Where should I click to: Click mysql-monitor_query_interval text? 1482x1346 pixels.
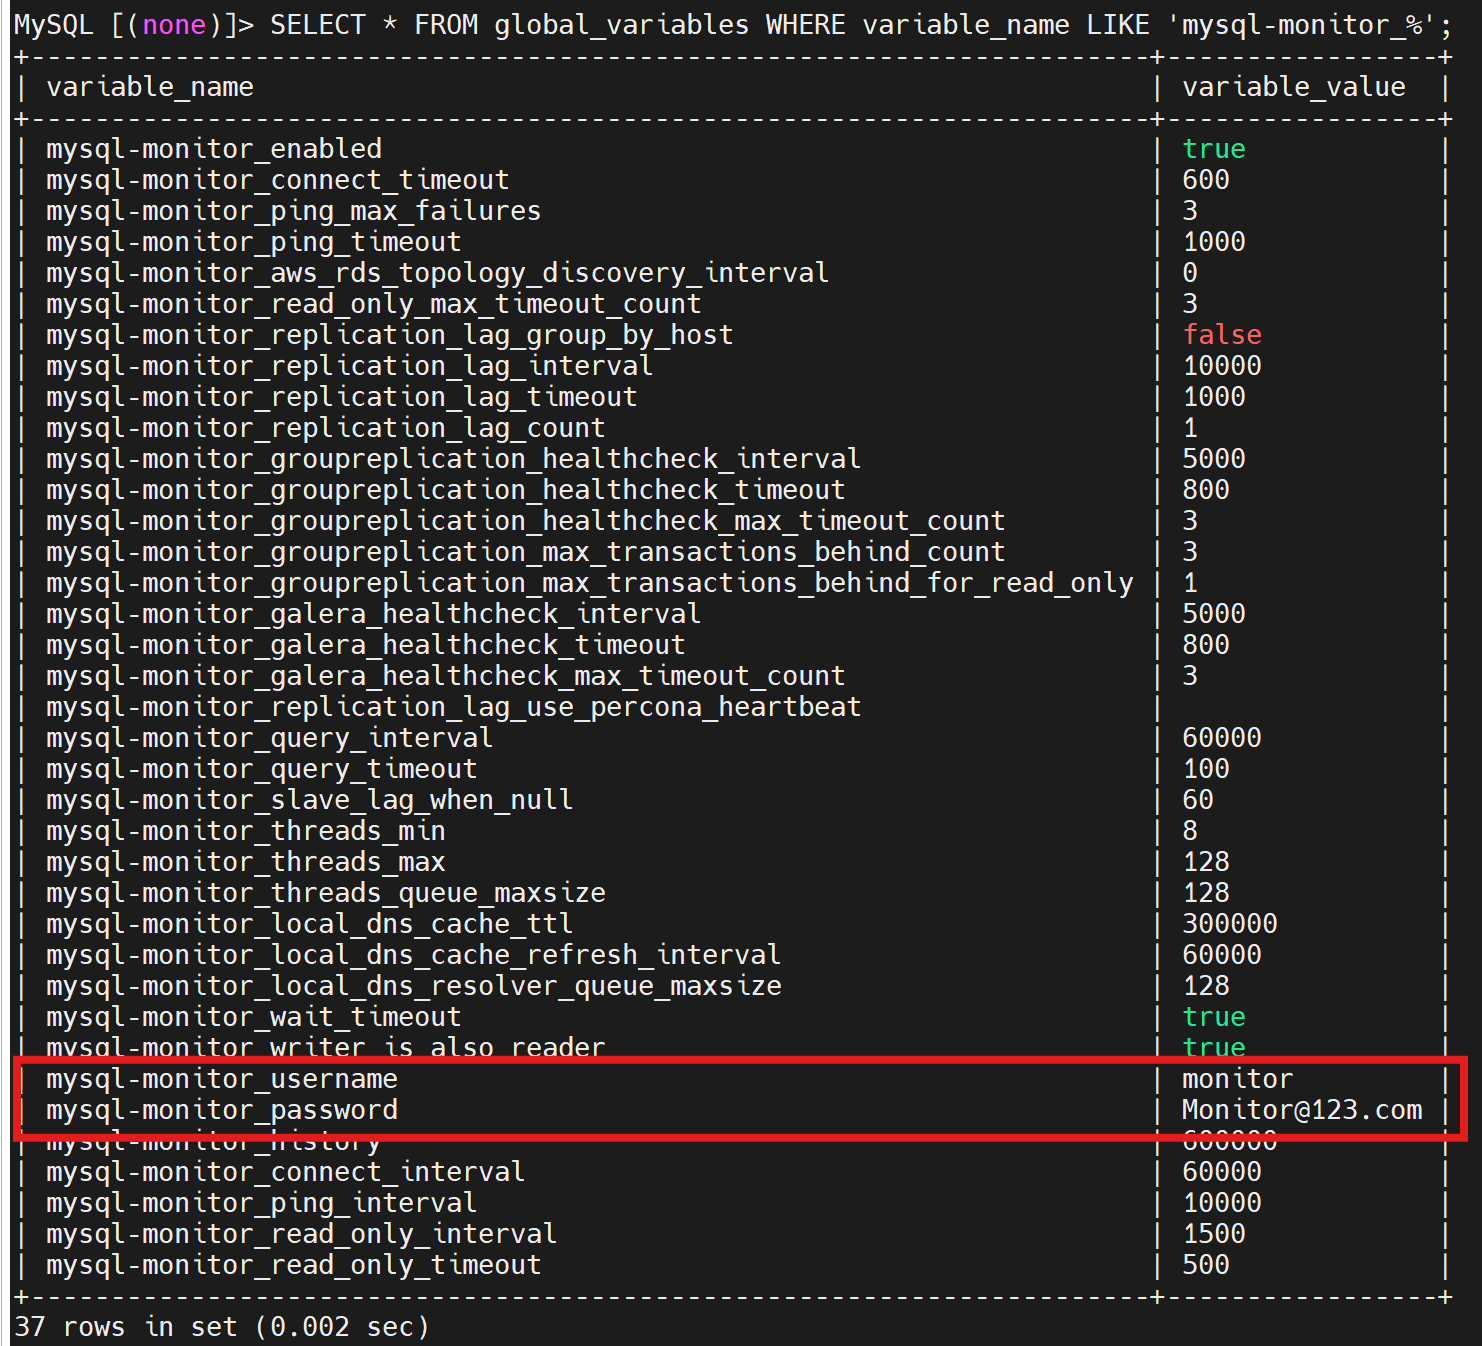click(270, 739)
